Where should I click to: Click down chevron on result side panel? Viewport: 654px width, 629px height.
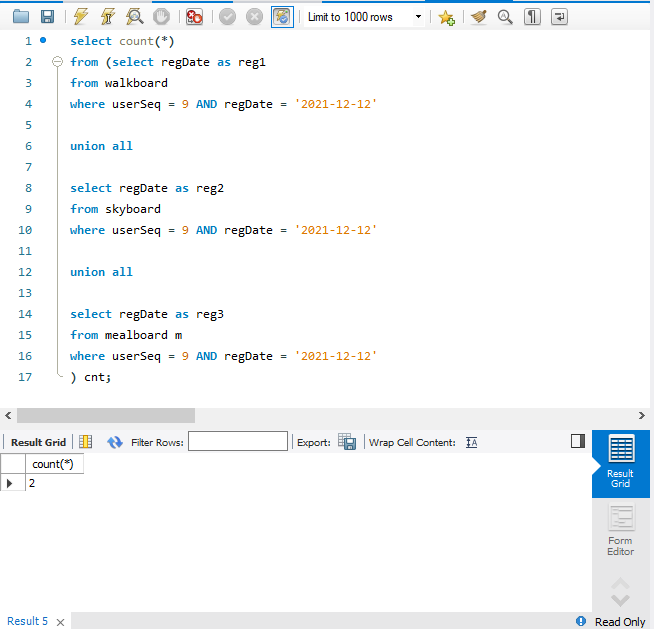620,601
